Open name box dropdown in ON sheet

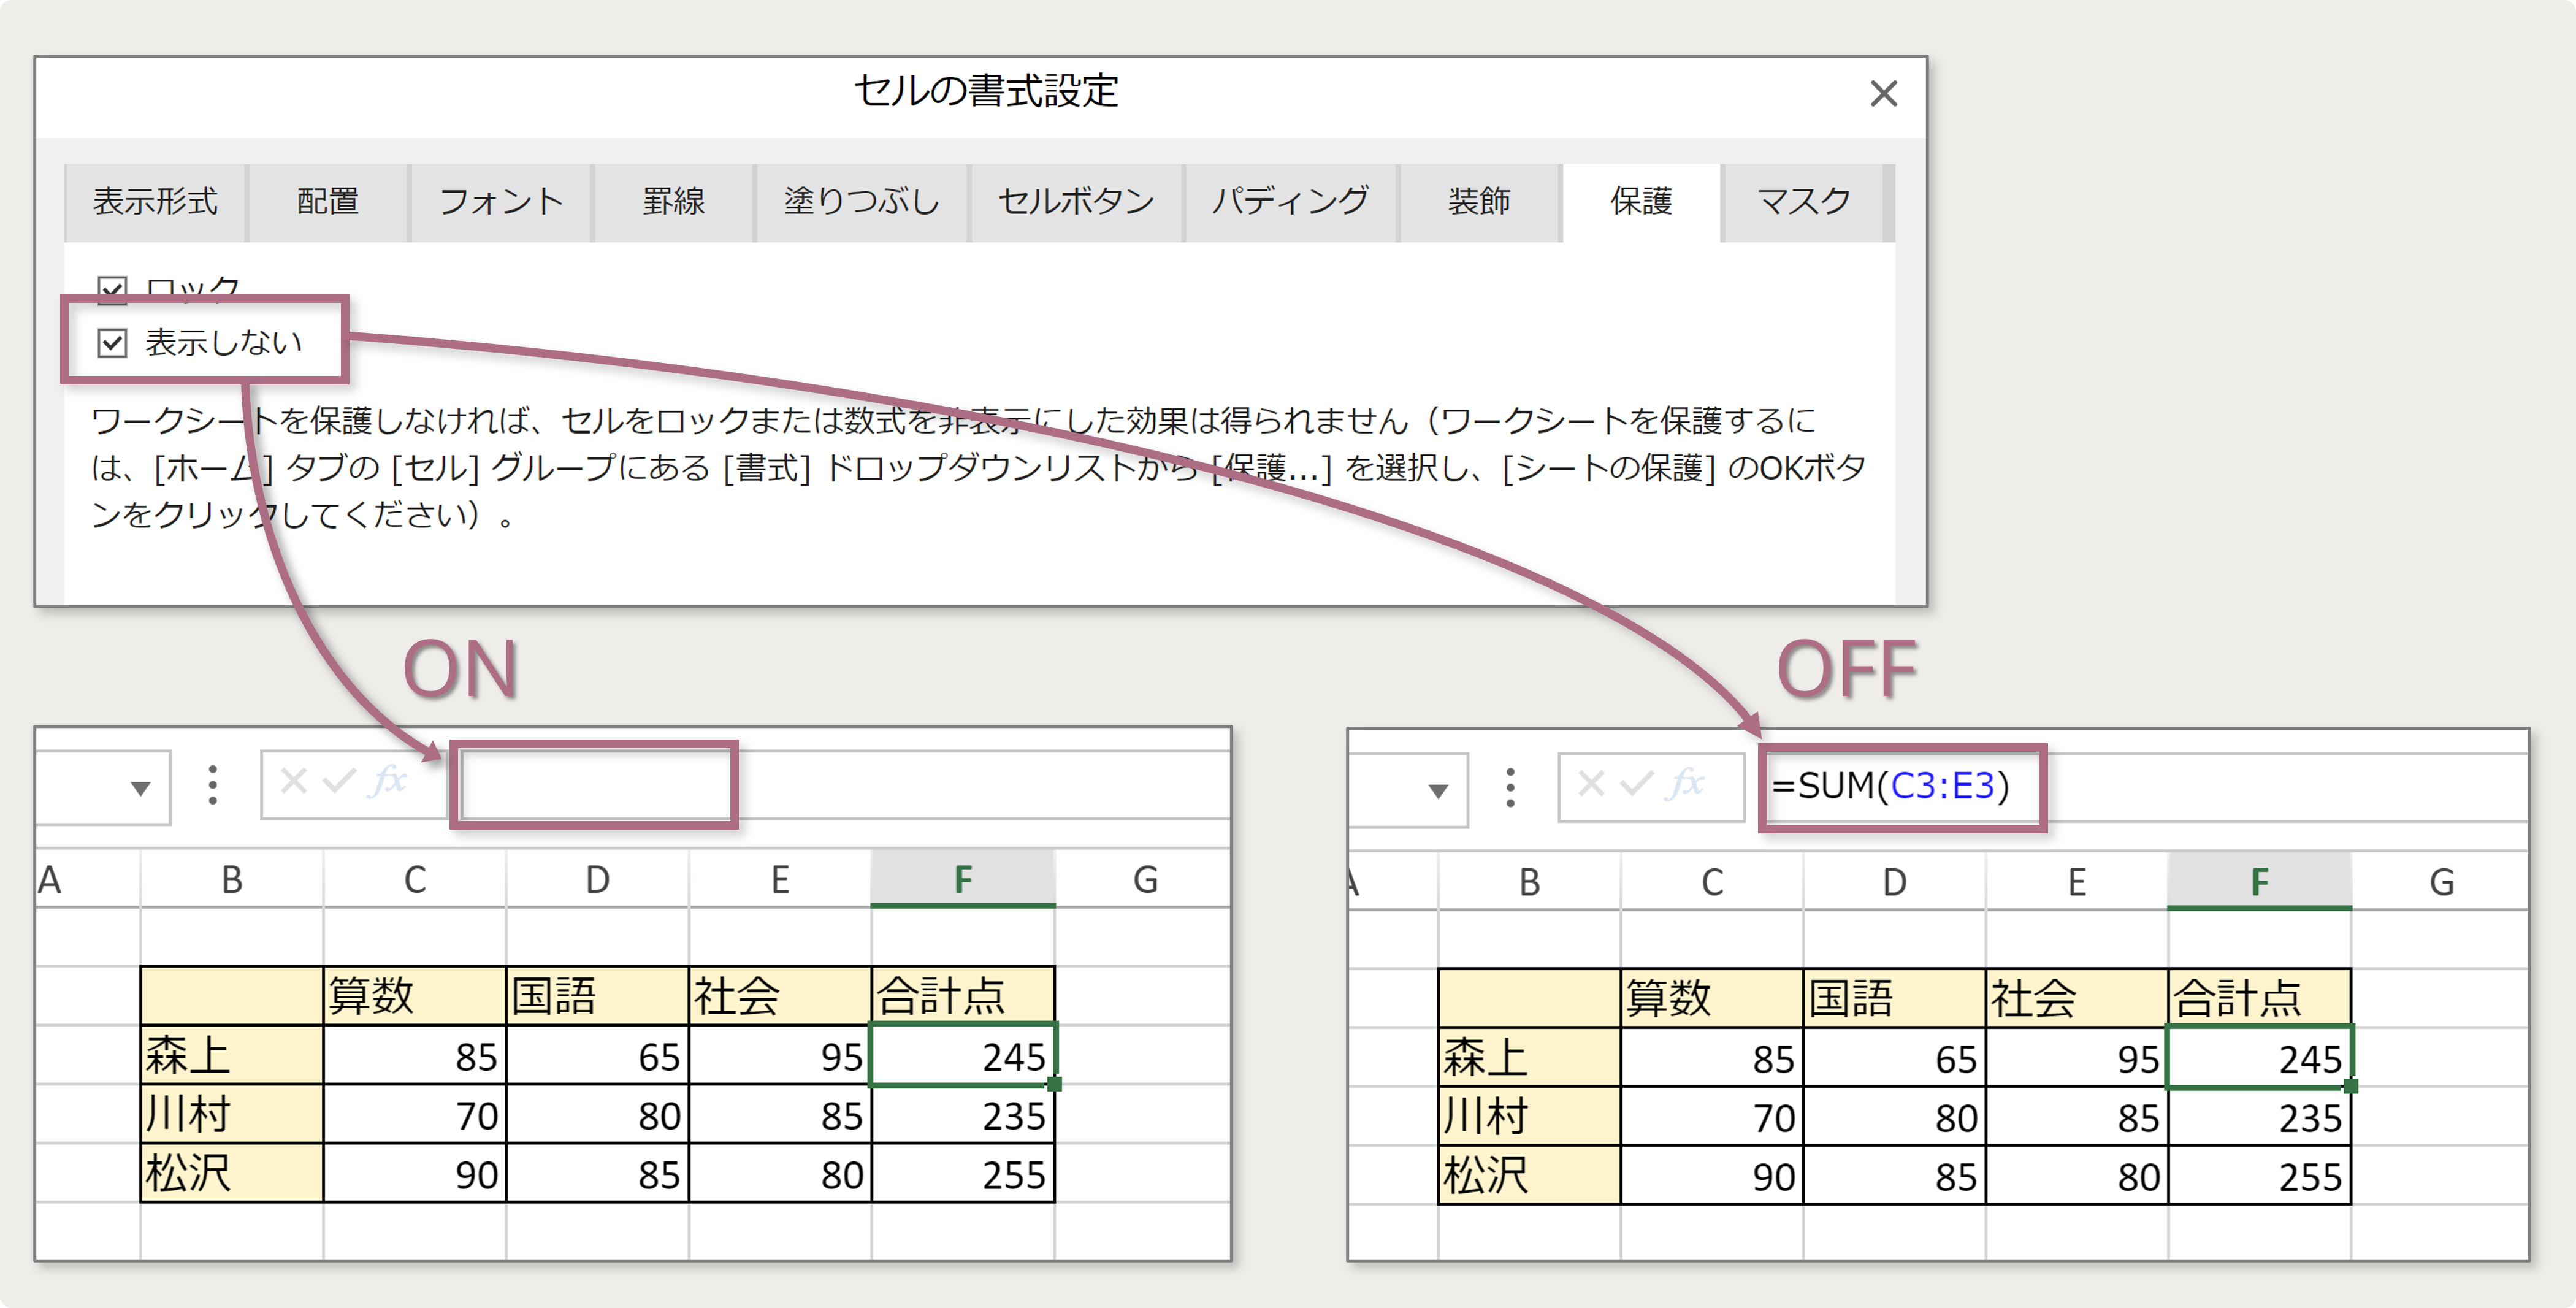coord(141,788)
